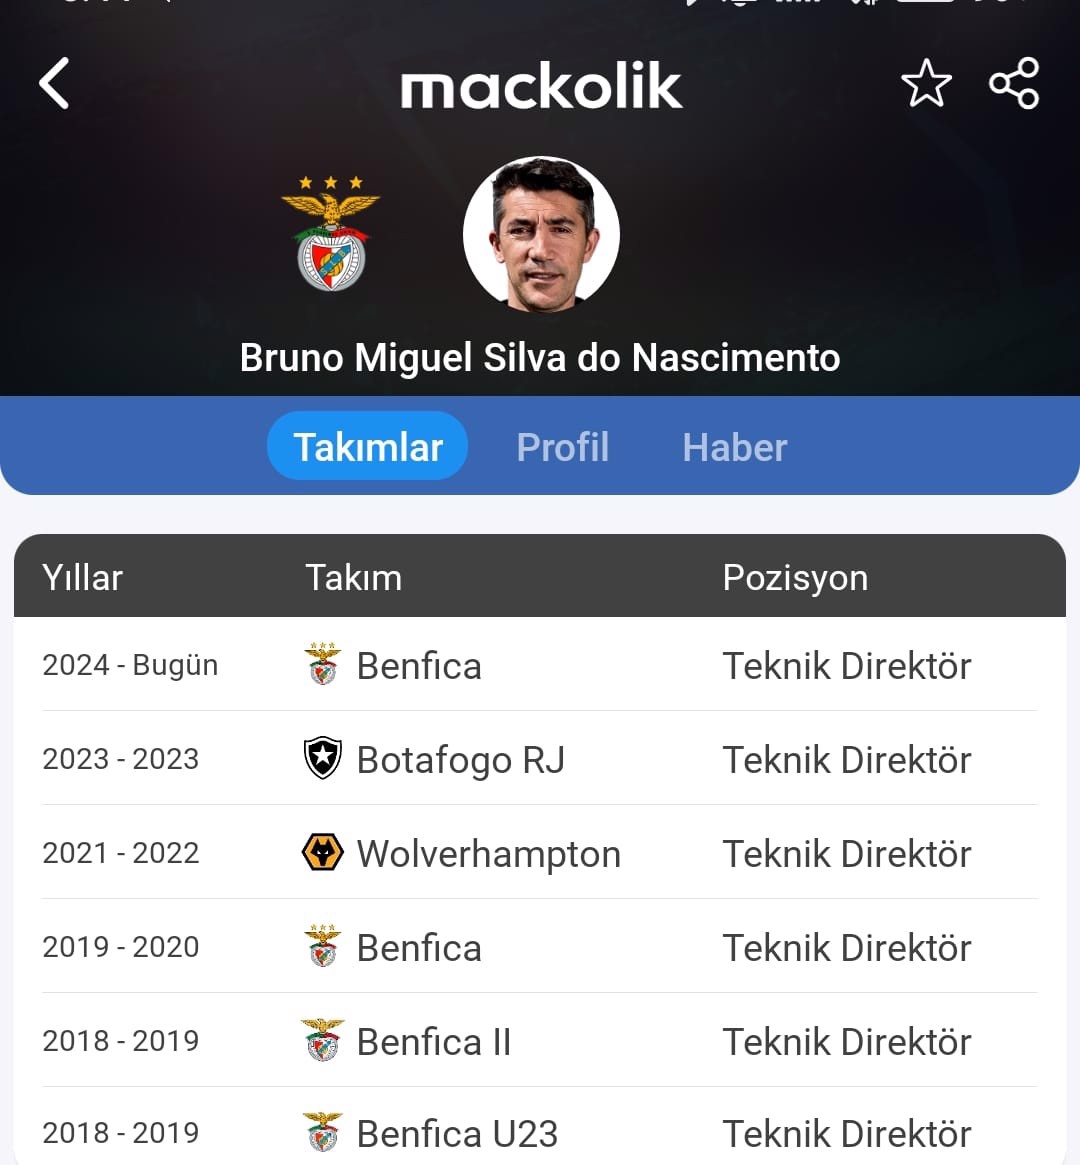
Task: Open the Benfica U23 team link
Action: click(457, 1134)
